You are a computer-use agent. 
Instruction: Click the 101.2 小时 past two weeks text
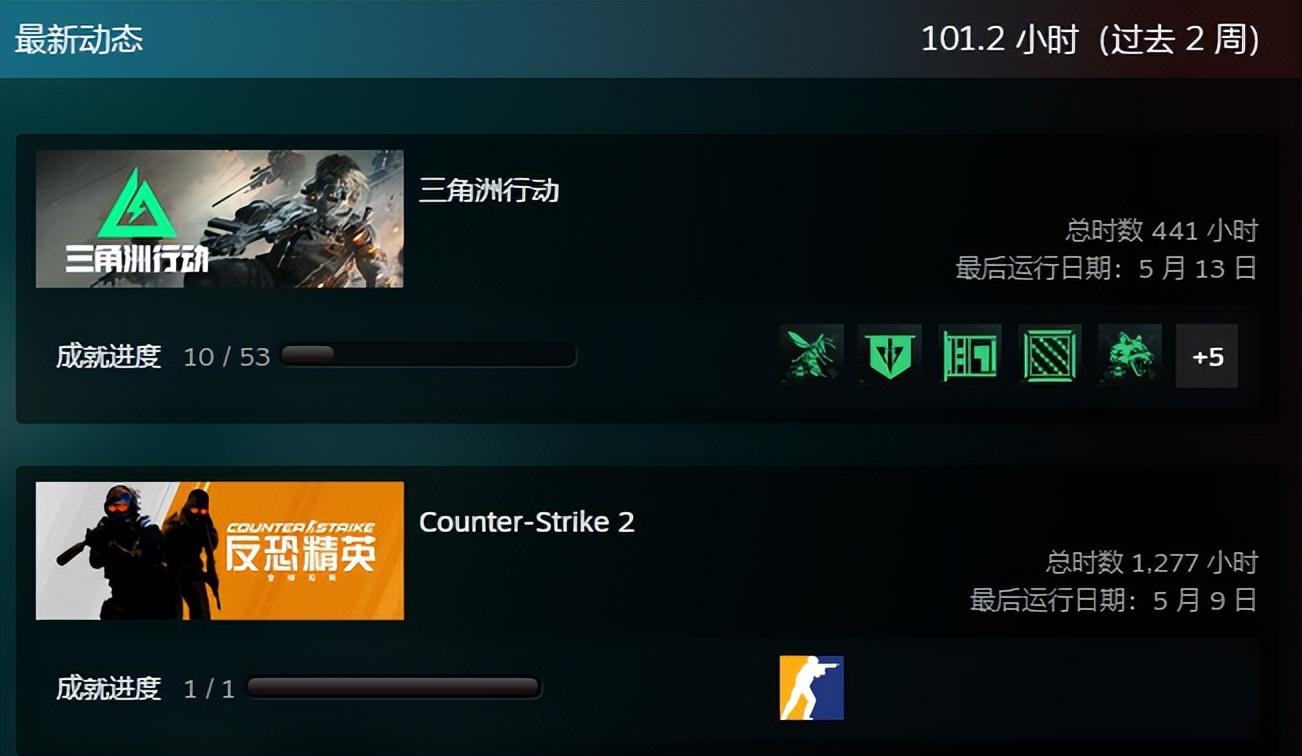pyautogui.click(x=1090, y=39)
